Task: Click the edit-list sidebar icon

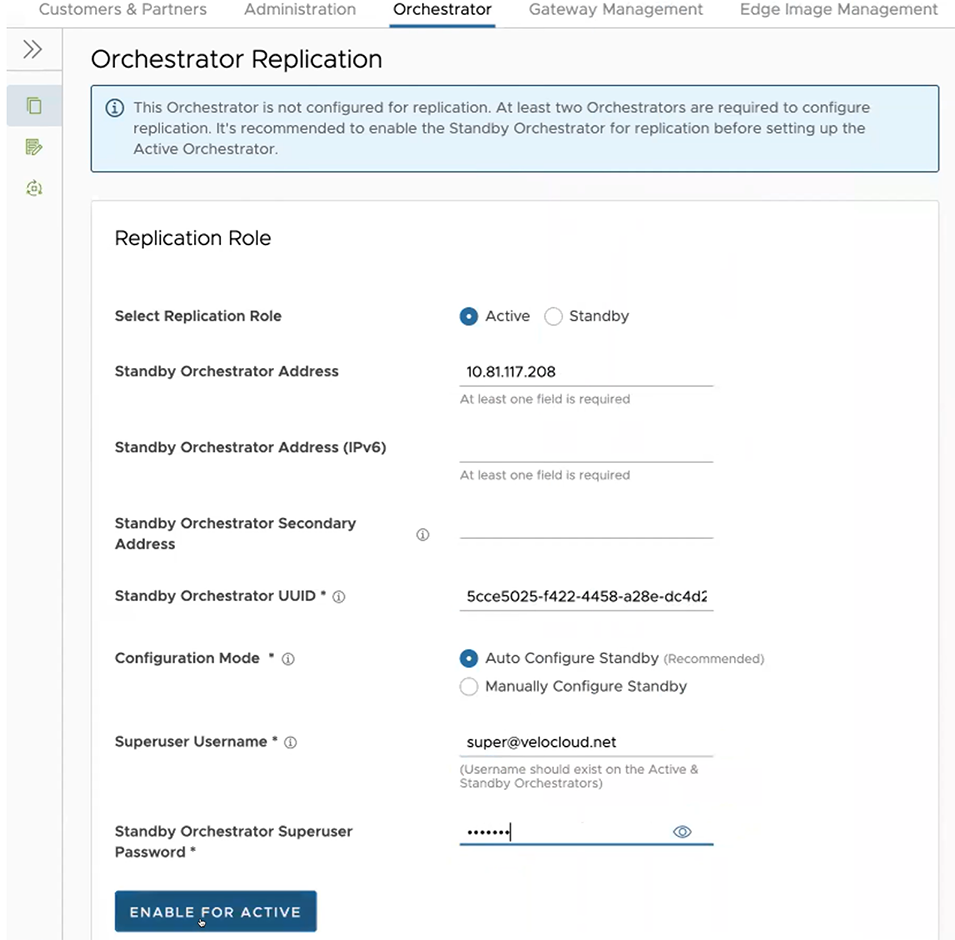Action: (34, 147)
